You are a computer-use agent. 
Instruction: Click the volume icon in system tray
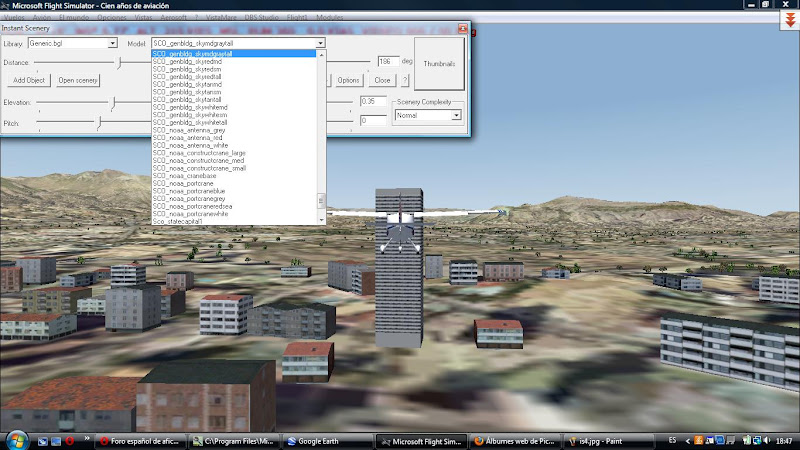[767, 440]
